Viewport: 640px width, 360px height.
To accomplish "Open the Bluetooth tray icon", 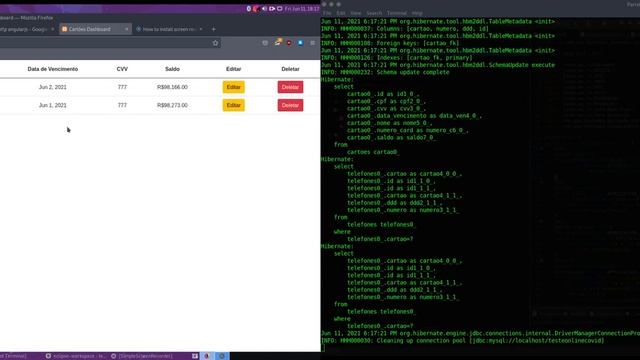I will click(249, 9).
